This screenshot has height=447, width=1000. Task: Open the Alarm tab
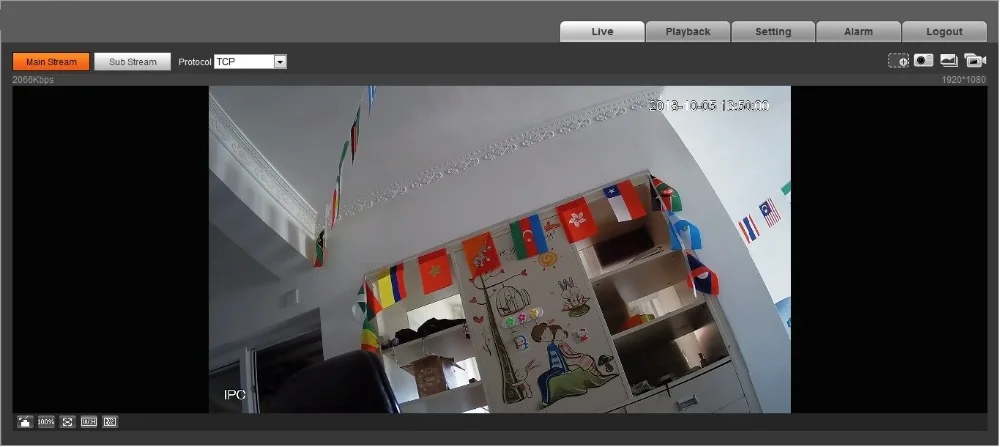(x=858, y=31)
